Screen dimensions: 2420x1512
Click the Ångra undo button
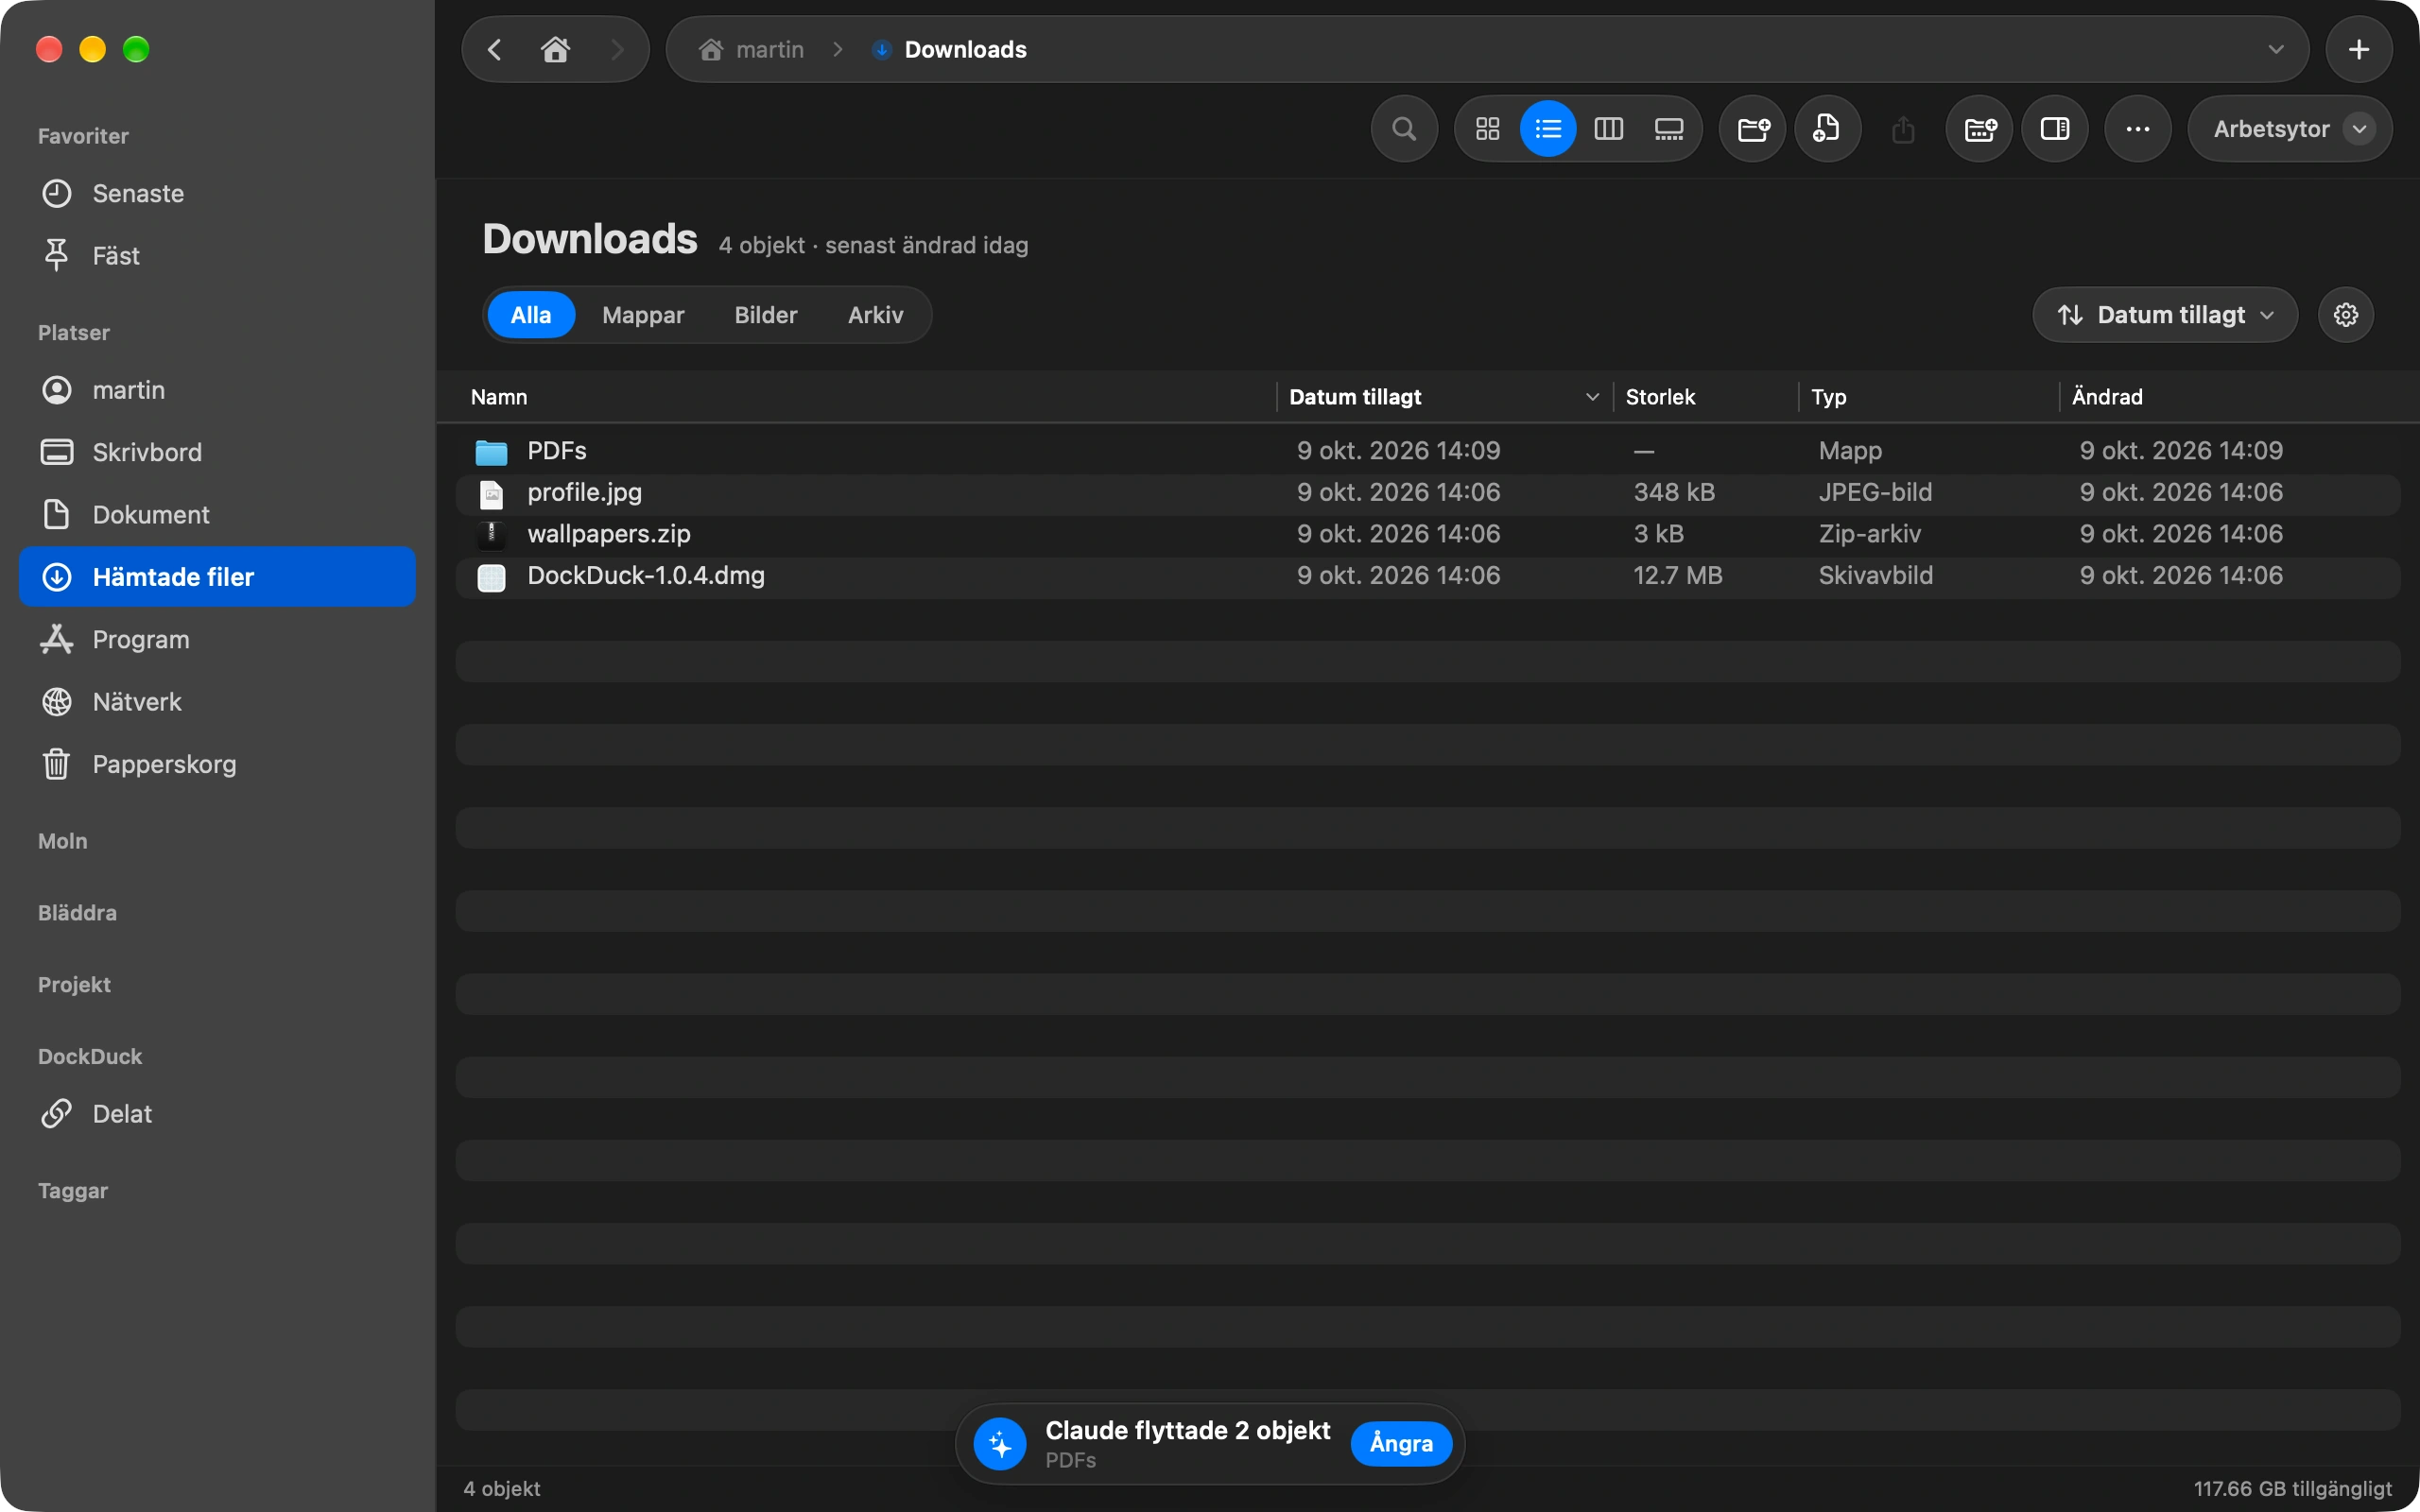1400,1443
